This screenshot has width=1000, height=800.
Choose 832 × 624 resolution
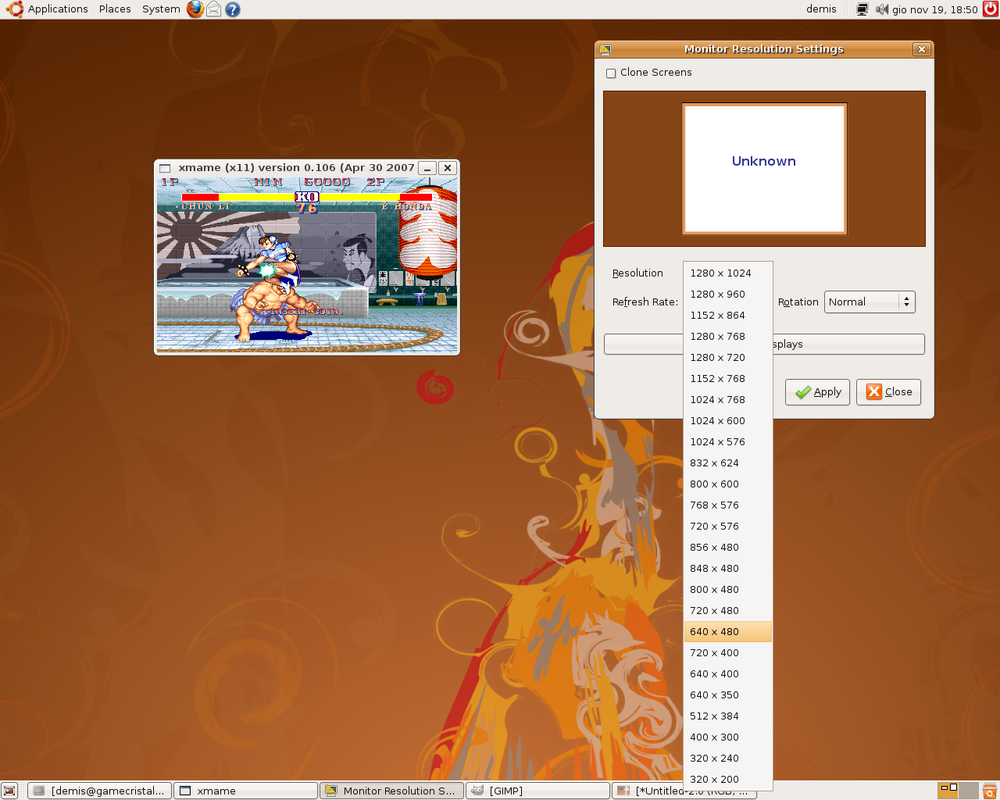[x=728, y=463]
